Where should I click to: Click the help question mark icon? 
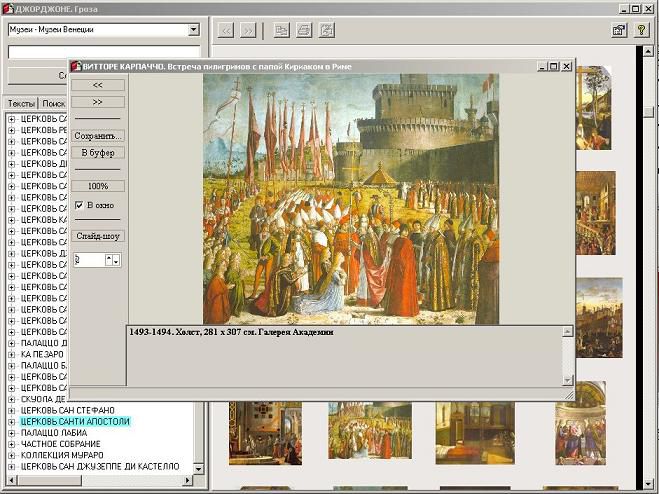tap(641, 30)
